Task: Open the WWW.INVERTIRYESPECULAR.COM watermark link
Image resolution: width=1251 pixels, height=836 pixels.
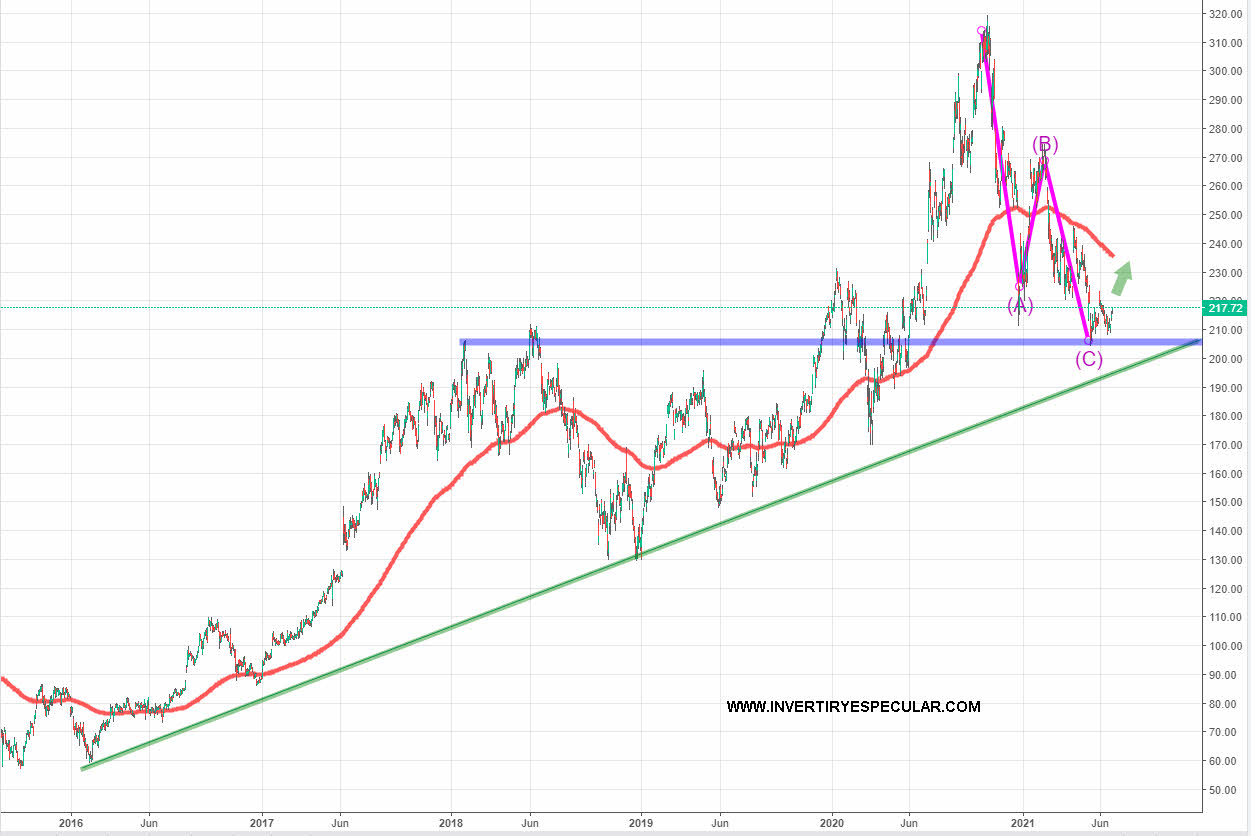Action: pyautogui.click(x=853, y=707)
